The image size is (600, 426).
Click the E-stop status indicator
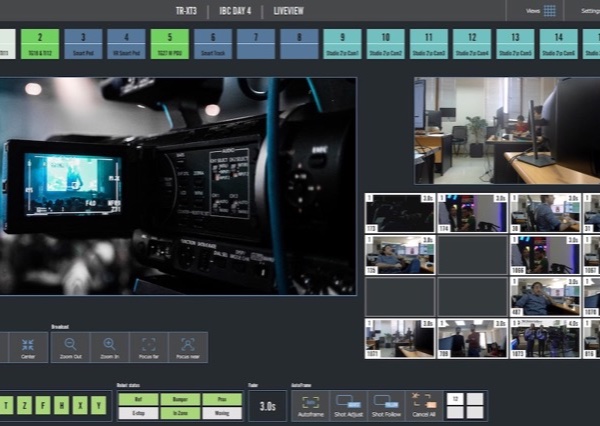click(x=139, y=413)
